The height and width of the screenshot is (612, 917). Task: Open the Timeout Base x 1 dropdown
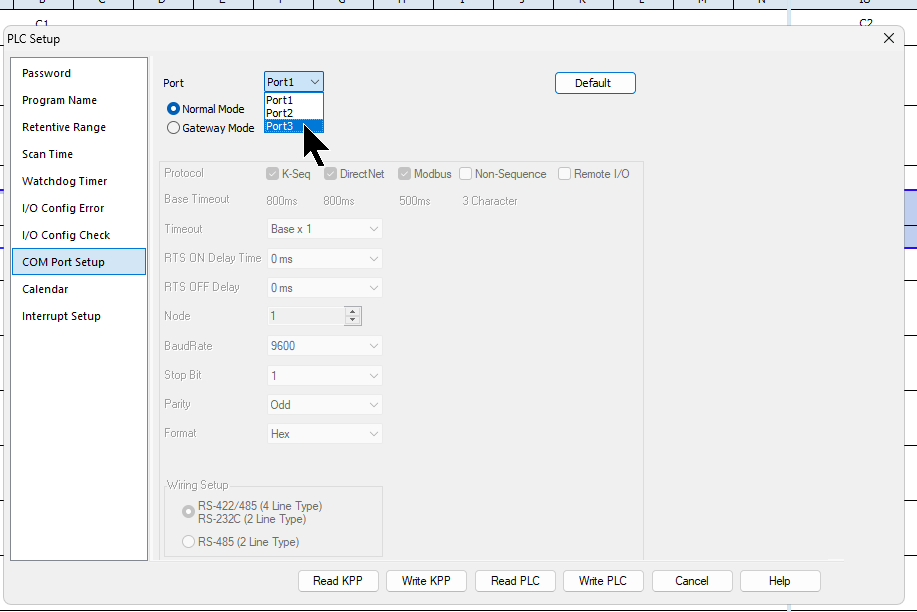(325, 229)
